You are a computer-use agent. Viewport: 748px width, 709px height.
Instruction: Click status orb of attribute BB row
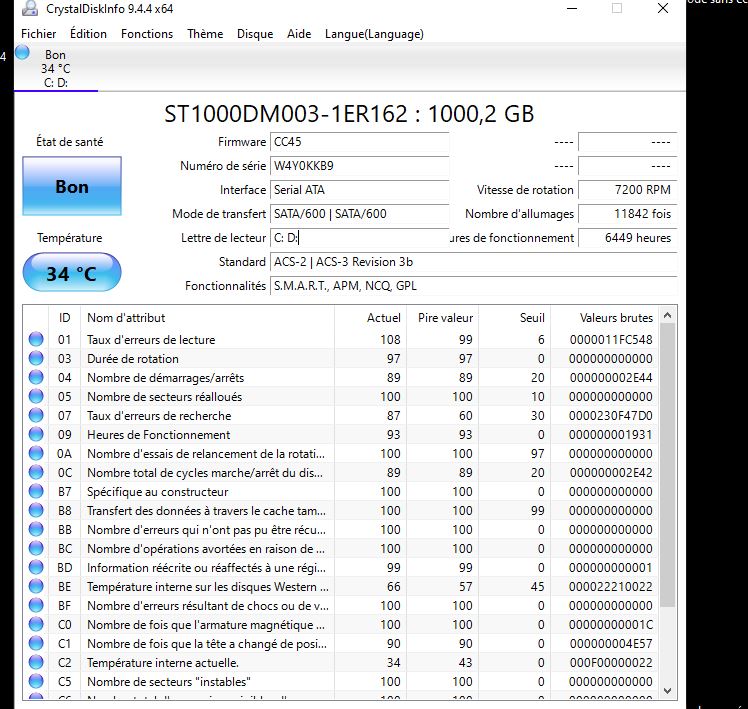tap(36, 529)
